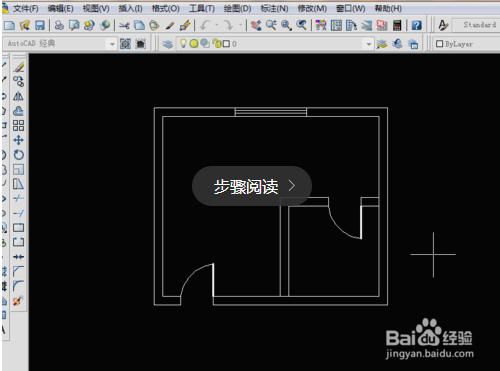Save the drawing using the floppy disk icon
500x371 pixels.
click(40, 25)
